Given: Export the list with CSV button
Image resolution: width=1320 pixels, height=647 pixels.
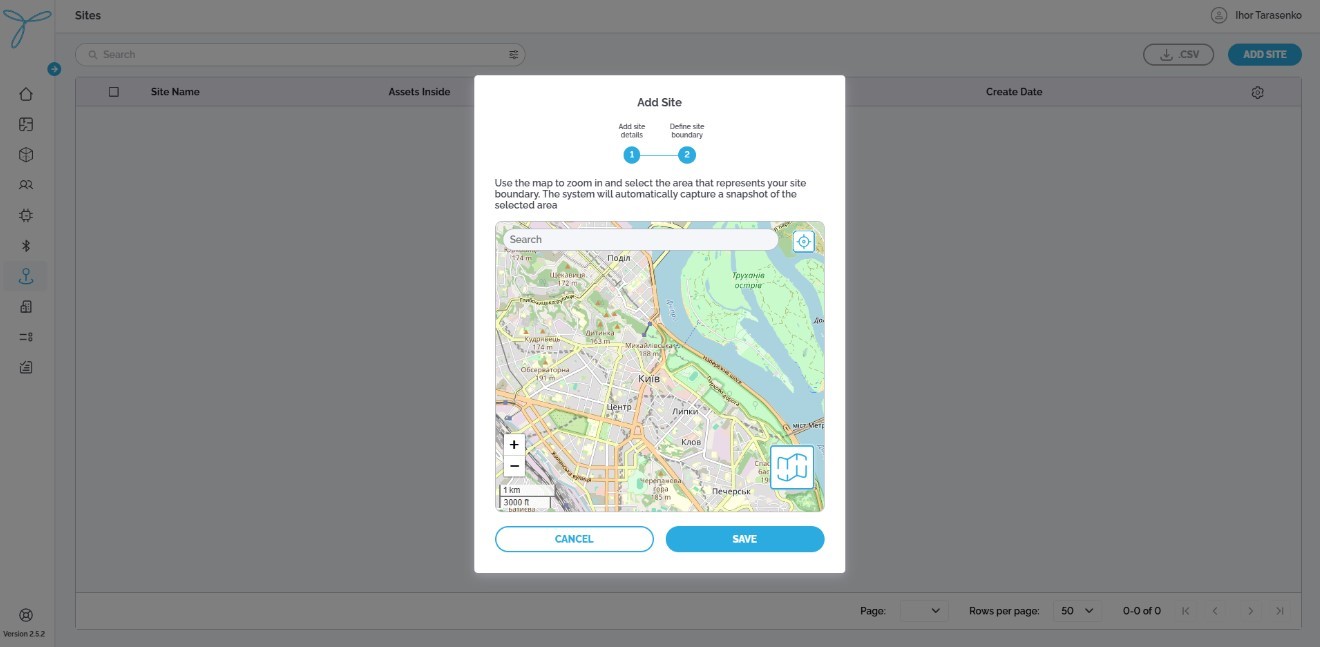Looking at the screenshot, I should (x=1178, y=54).
